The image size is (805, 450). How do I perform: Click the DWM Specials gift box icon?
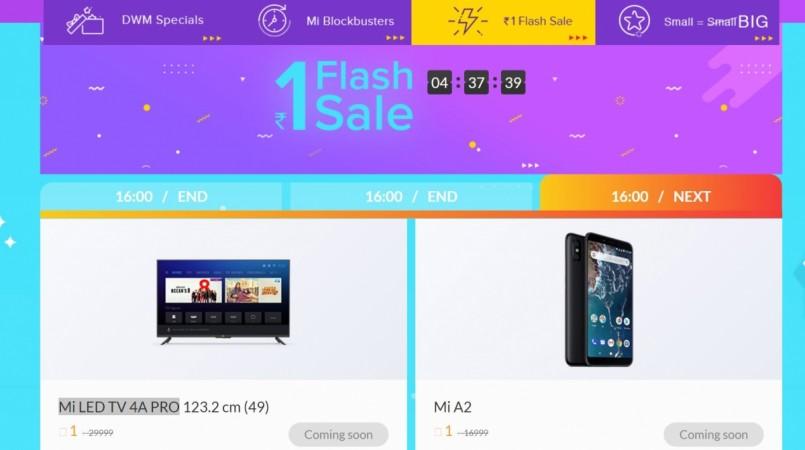pyautogui.click(x=85, y=22)
